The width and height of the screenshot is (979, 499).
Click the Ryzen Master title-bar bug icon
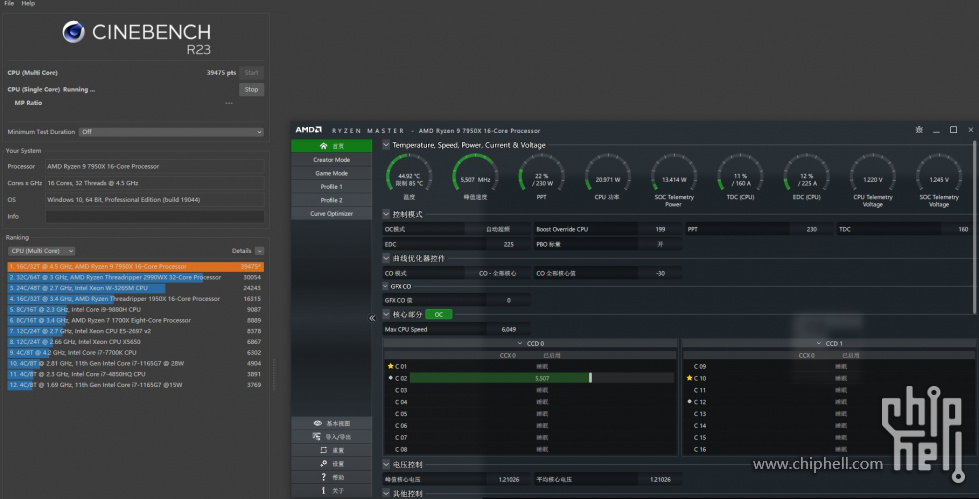[918, 130]
